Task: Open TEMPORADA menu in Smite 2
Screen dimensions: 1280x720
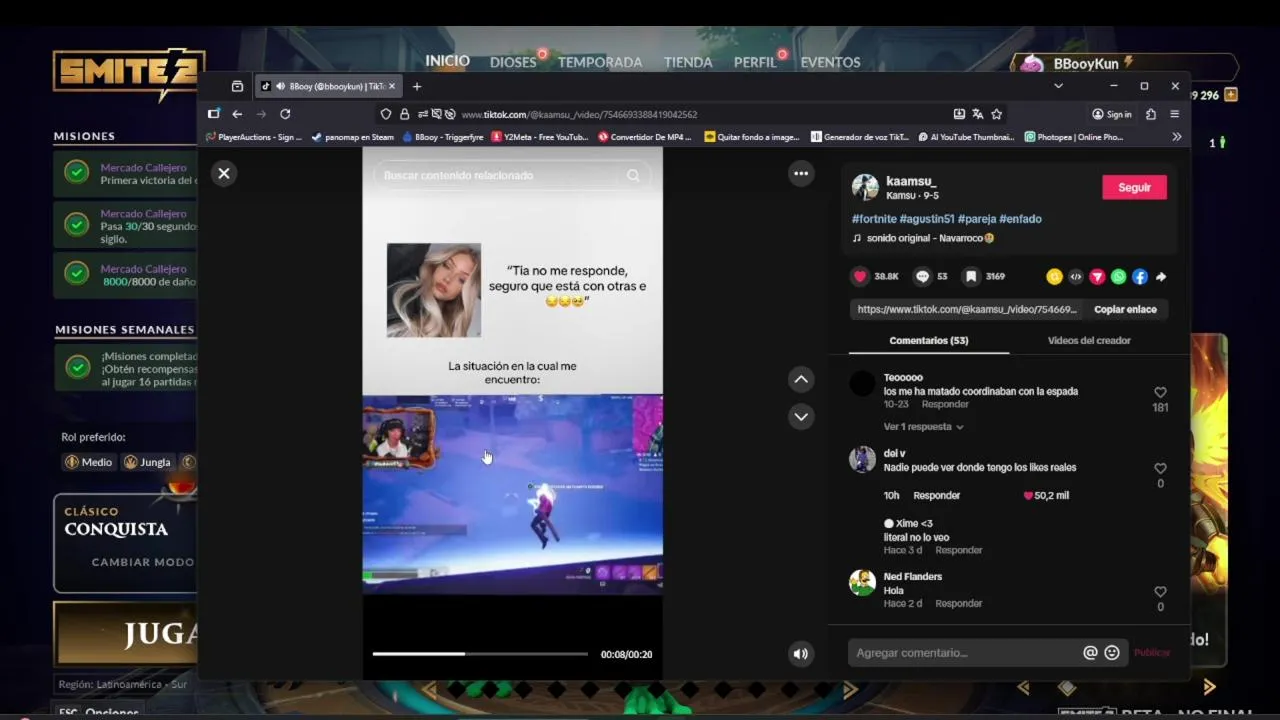Action: tap(600, 62)
